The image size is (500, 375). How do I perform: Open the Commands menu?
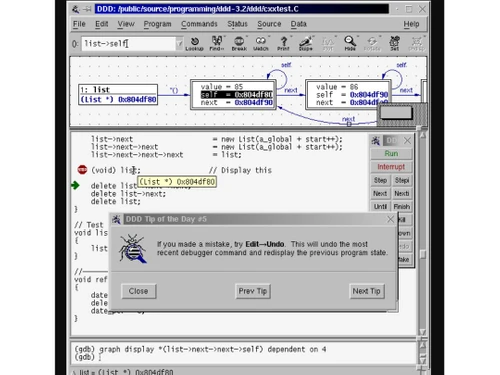point(199,24)
